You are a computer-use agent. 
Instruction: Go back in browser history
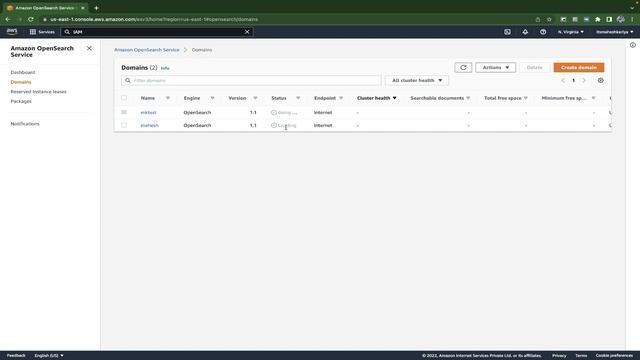[x=8, y=19]
